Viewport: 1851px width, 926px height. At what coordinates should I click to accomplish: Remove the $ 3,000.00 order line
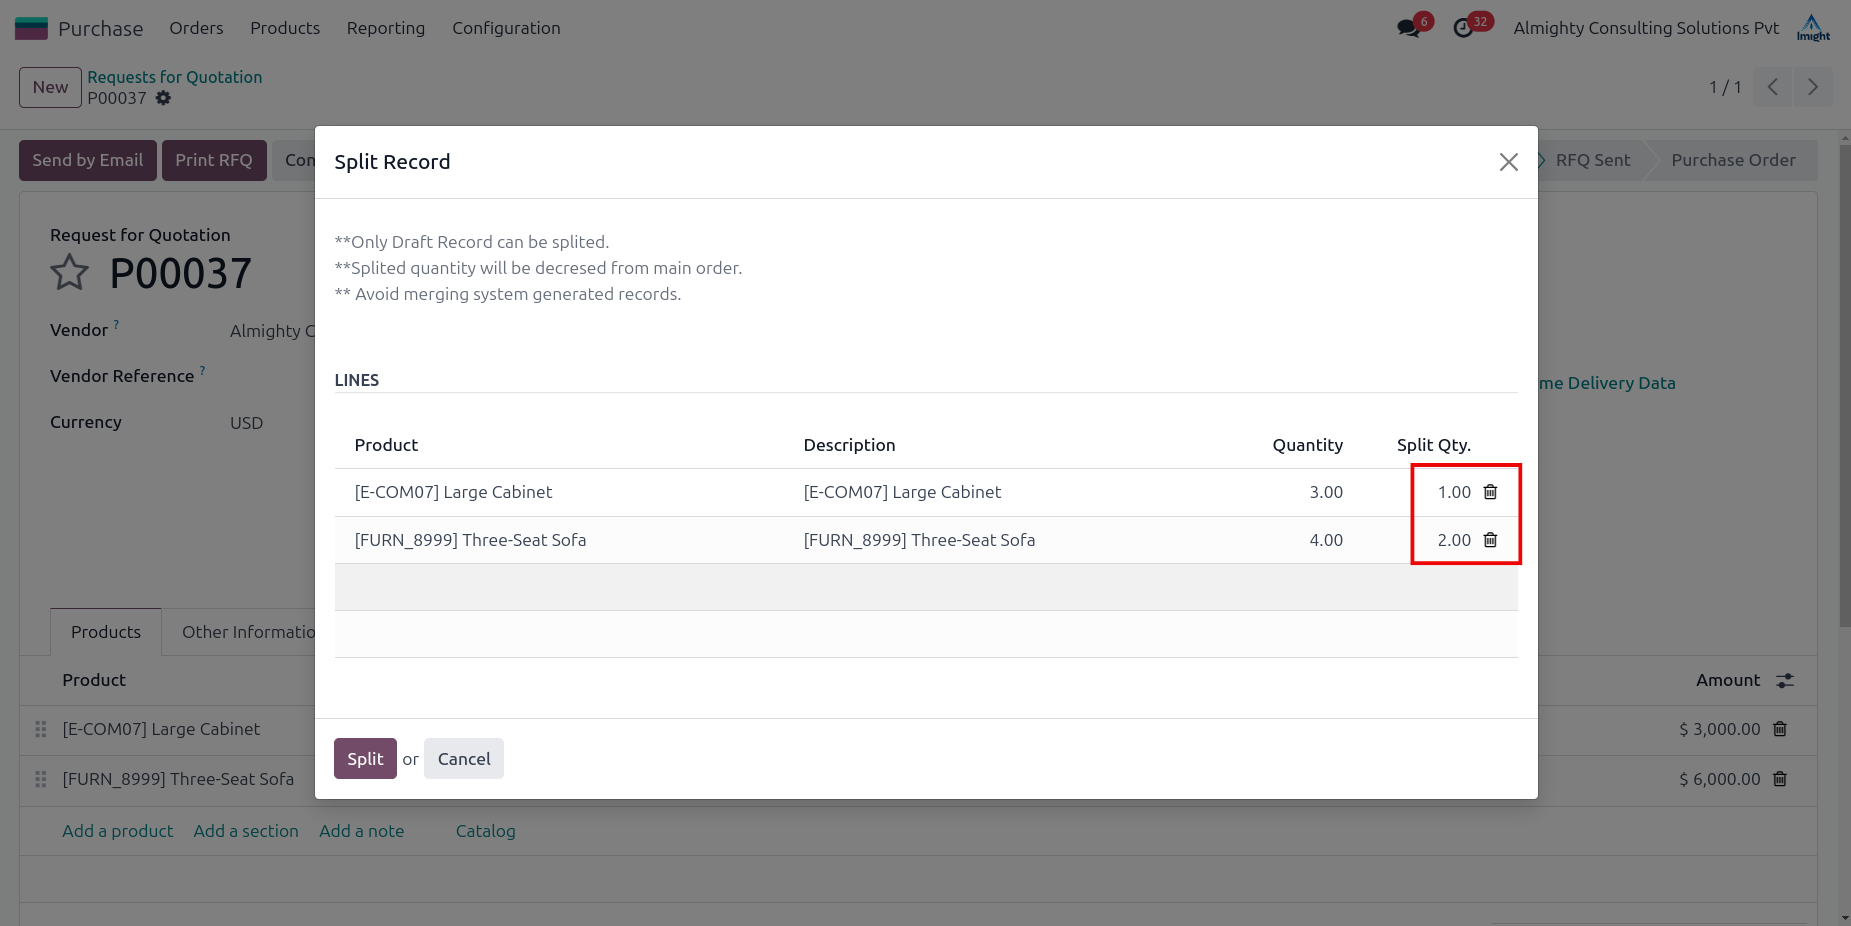pyautogui.click(x=1780, y=729)
